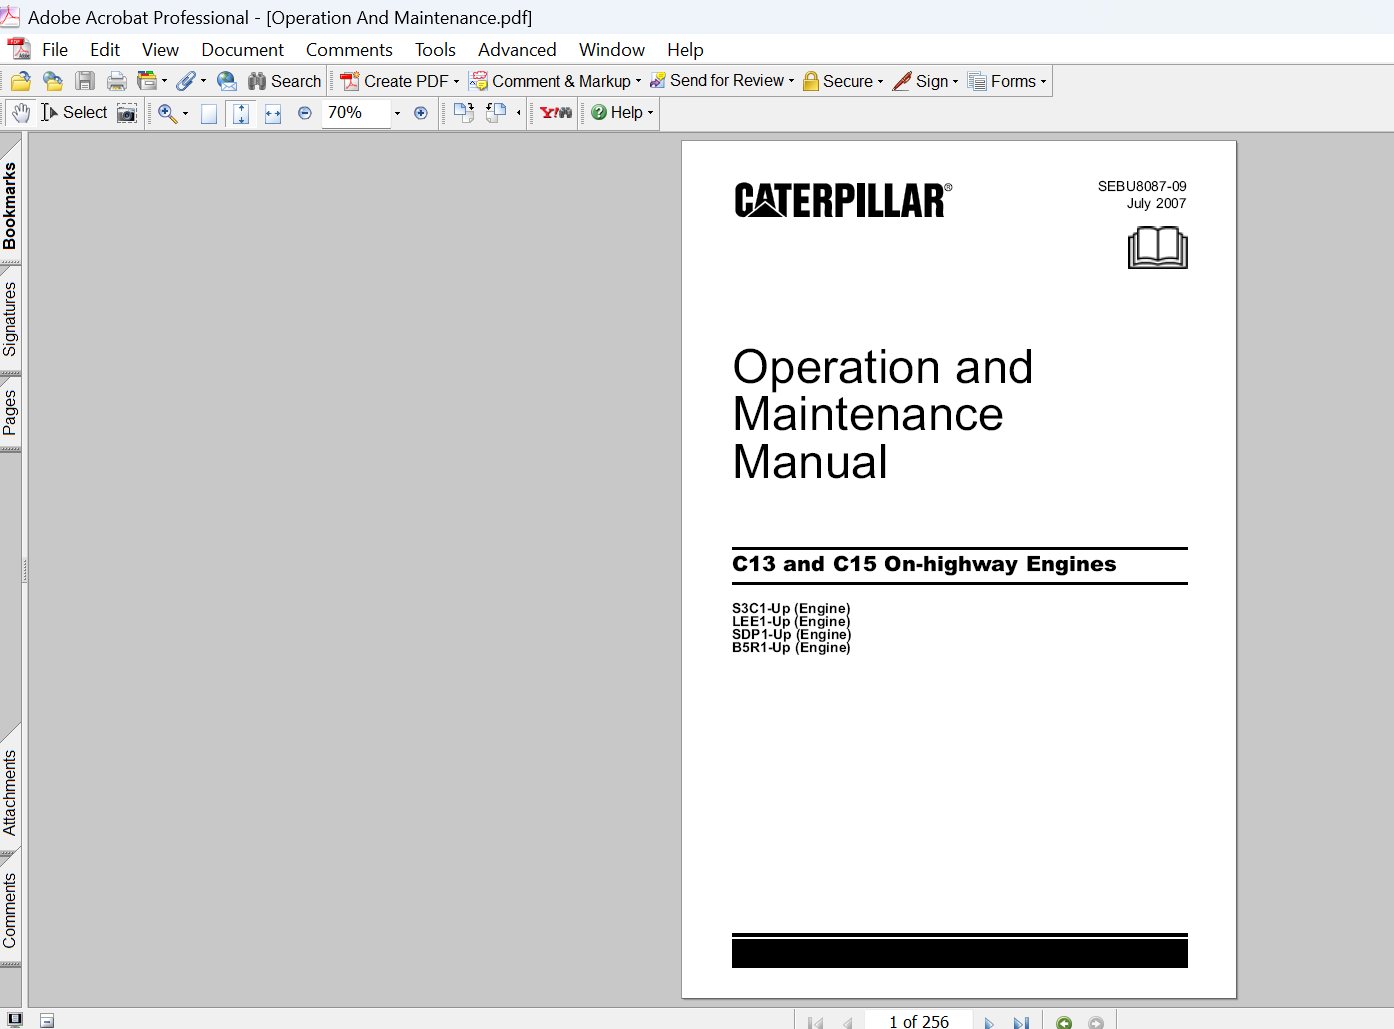This screenshot has width=1394, height=1029.
Task: Go to the next page
Action: (989, 1022)
